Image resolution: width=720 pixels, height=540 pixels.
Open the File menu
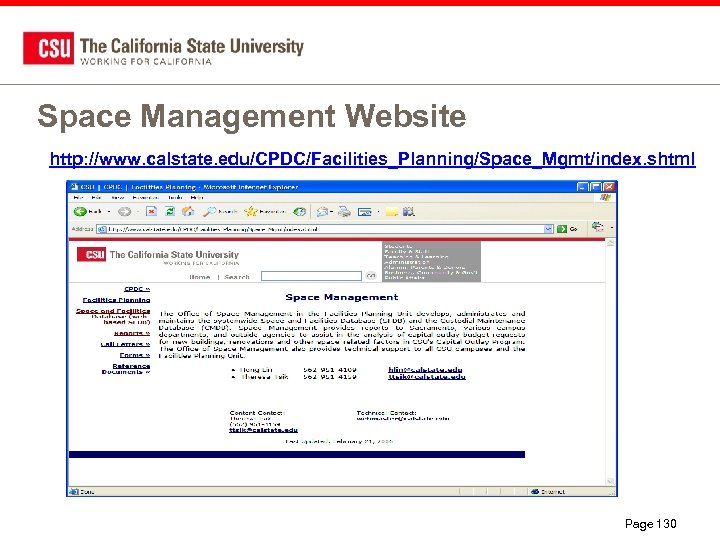pyautogui.click(x=78, y=197)
